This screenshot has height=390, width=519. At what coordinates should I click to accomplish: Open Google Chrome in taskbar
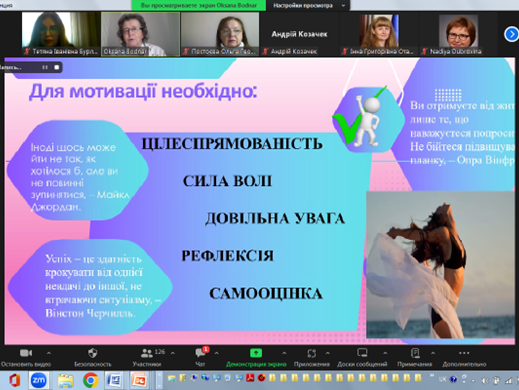pos(91,380)
